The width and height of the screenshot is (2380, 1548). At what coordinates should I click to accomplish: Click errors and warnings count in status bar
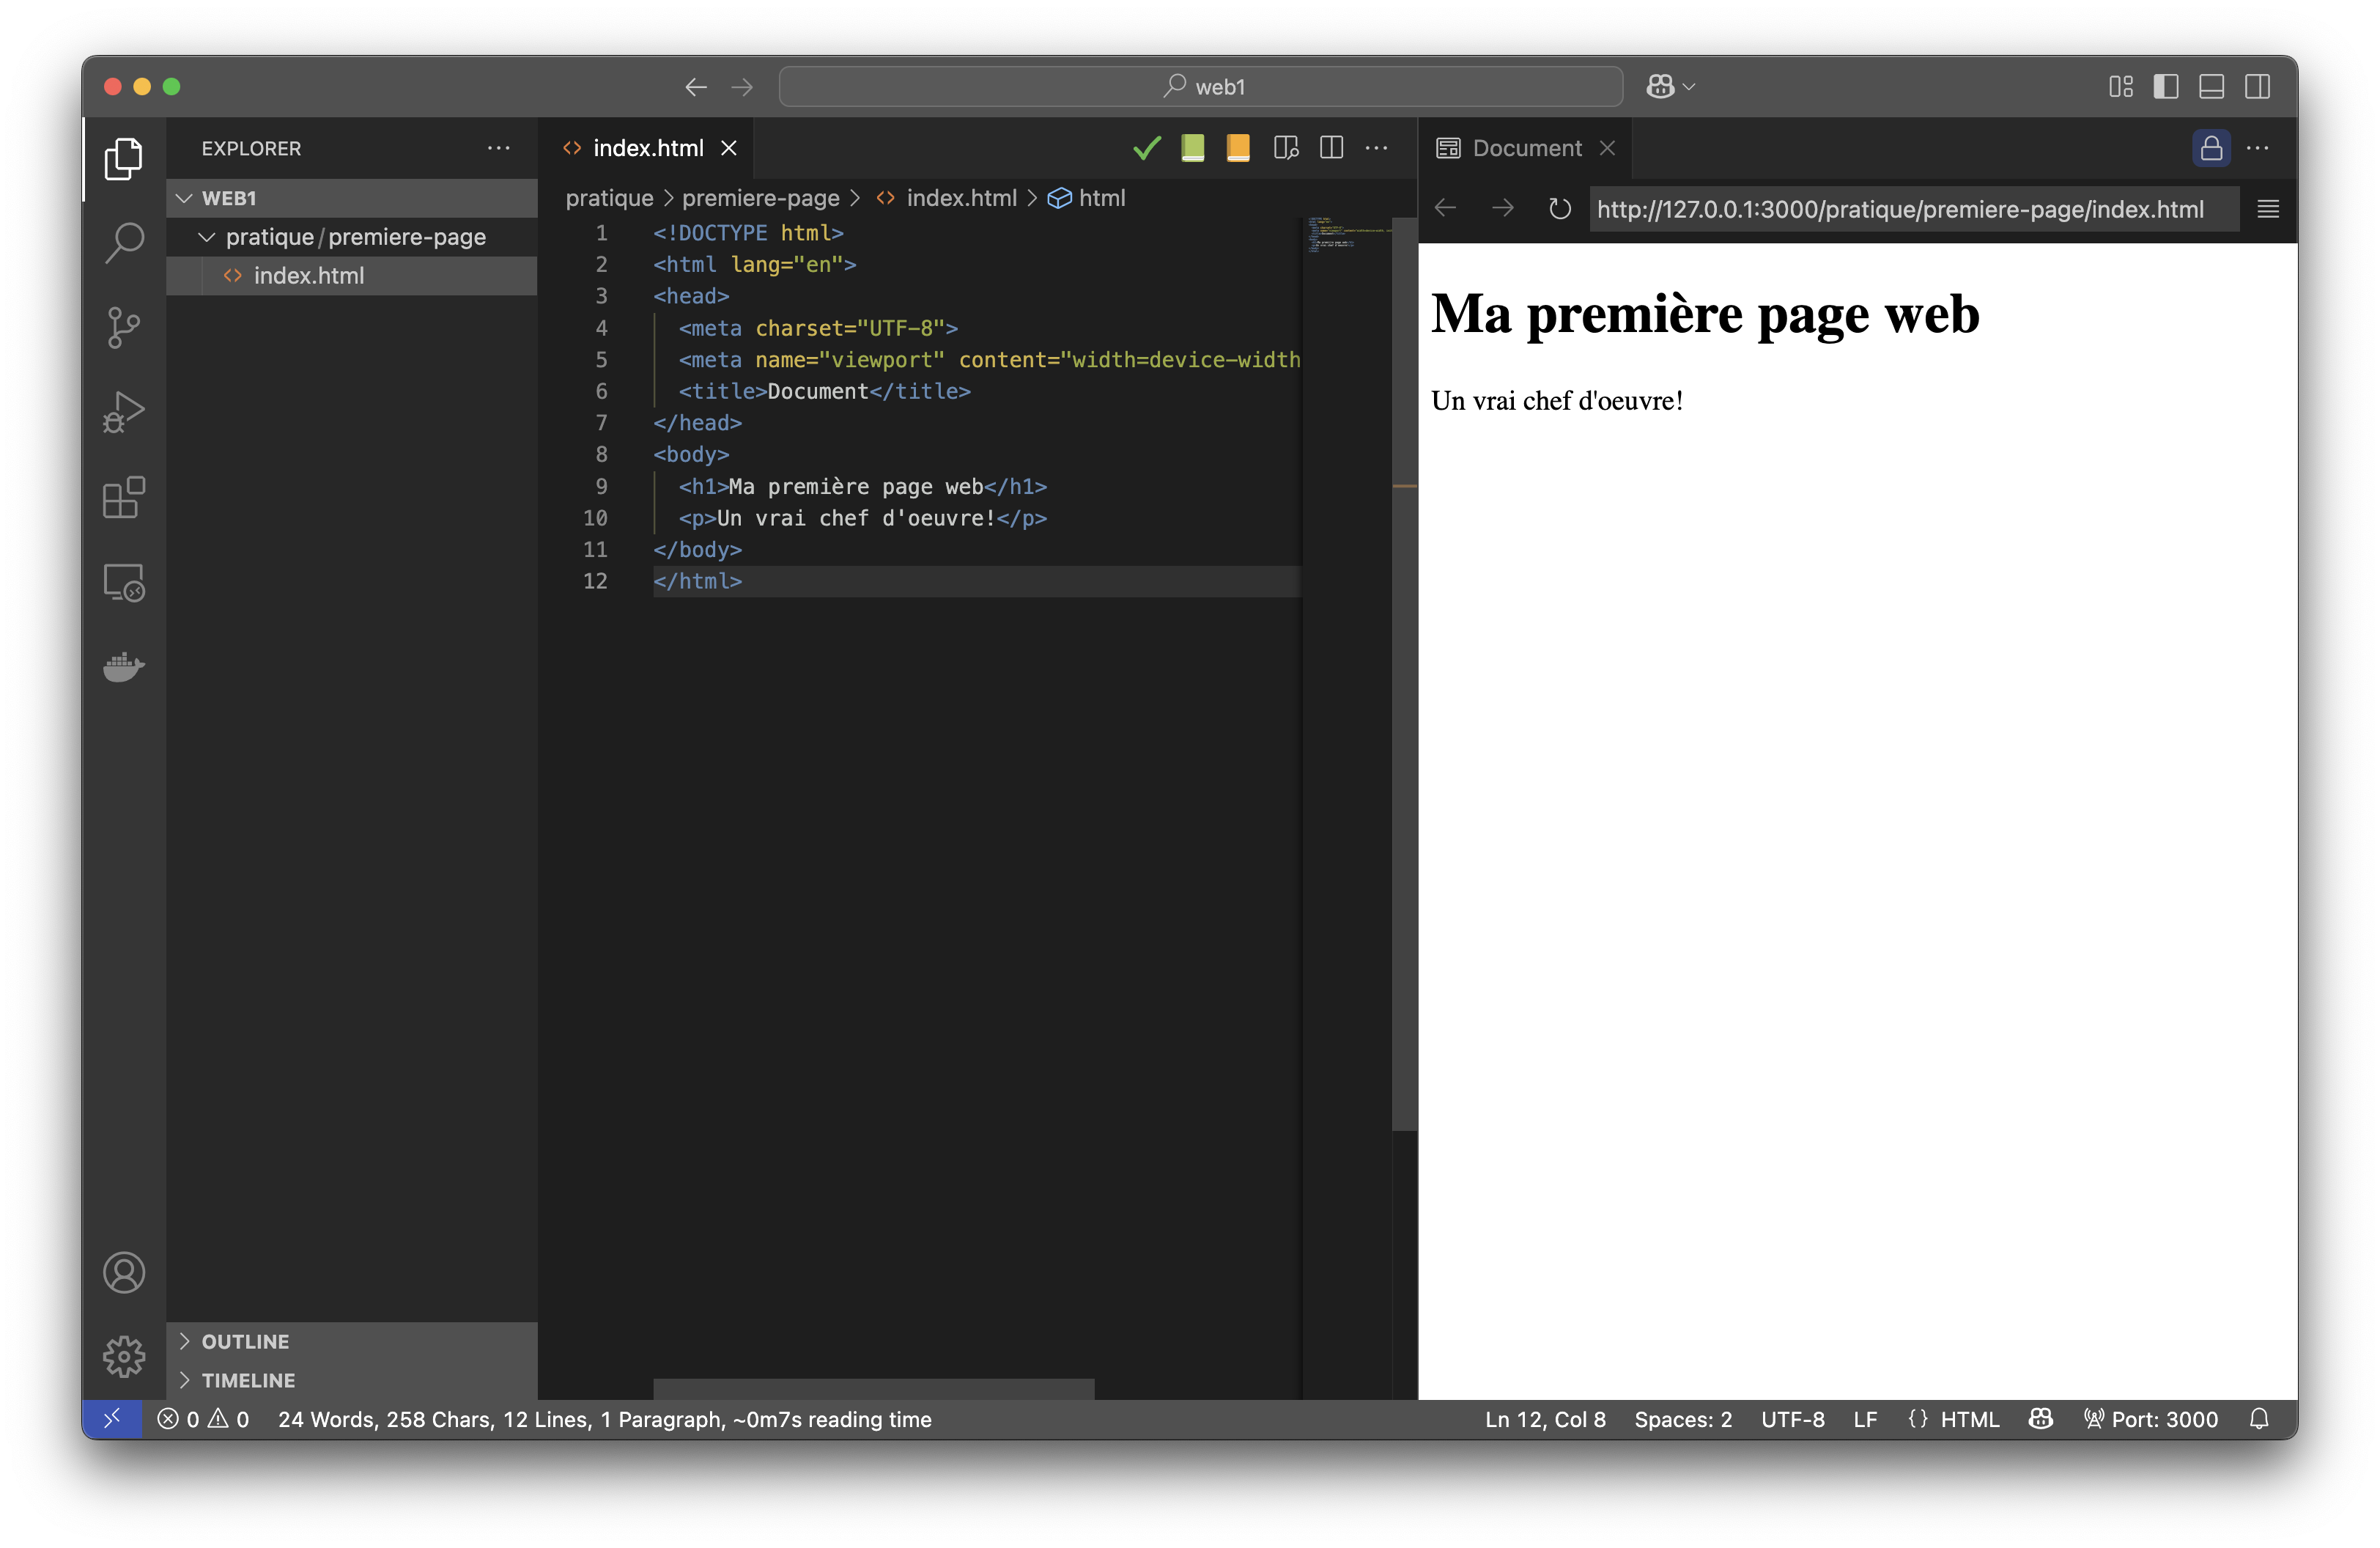pyautogui.click(x=203, y=1419)
